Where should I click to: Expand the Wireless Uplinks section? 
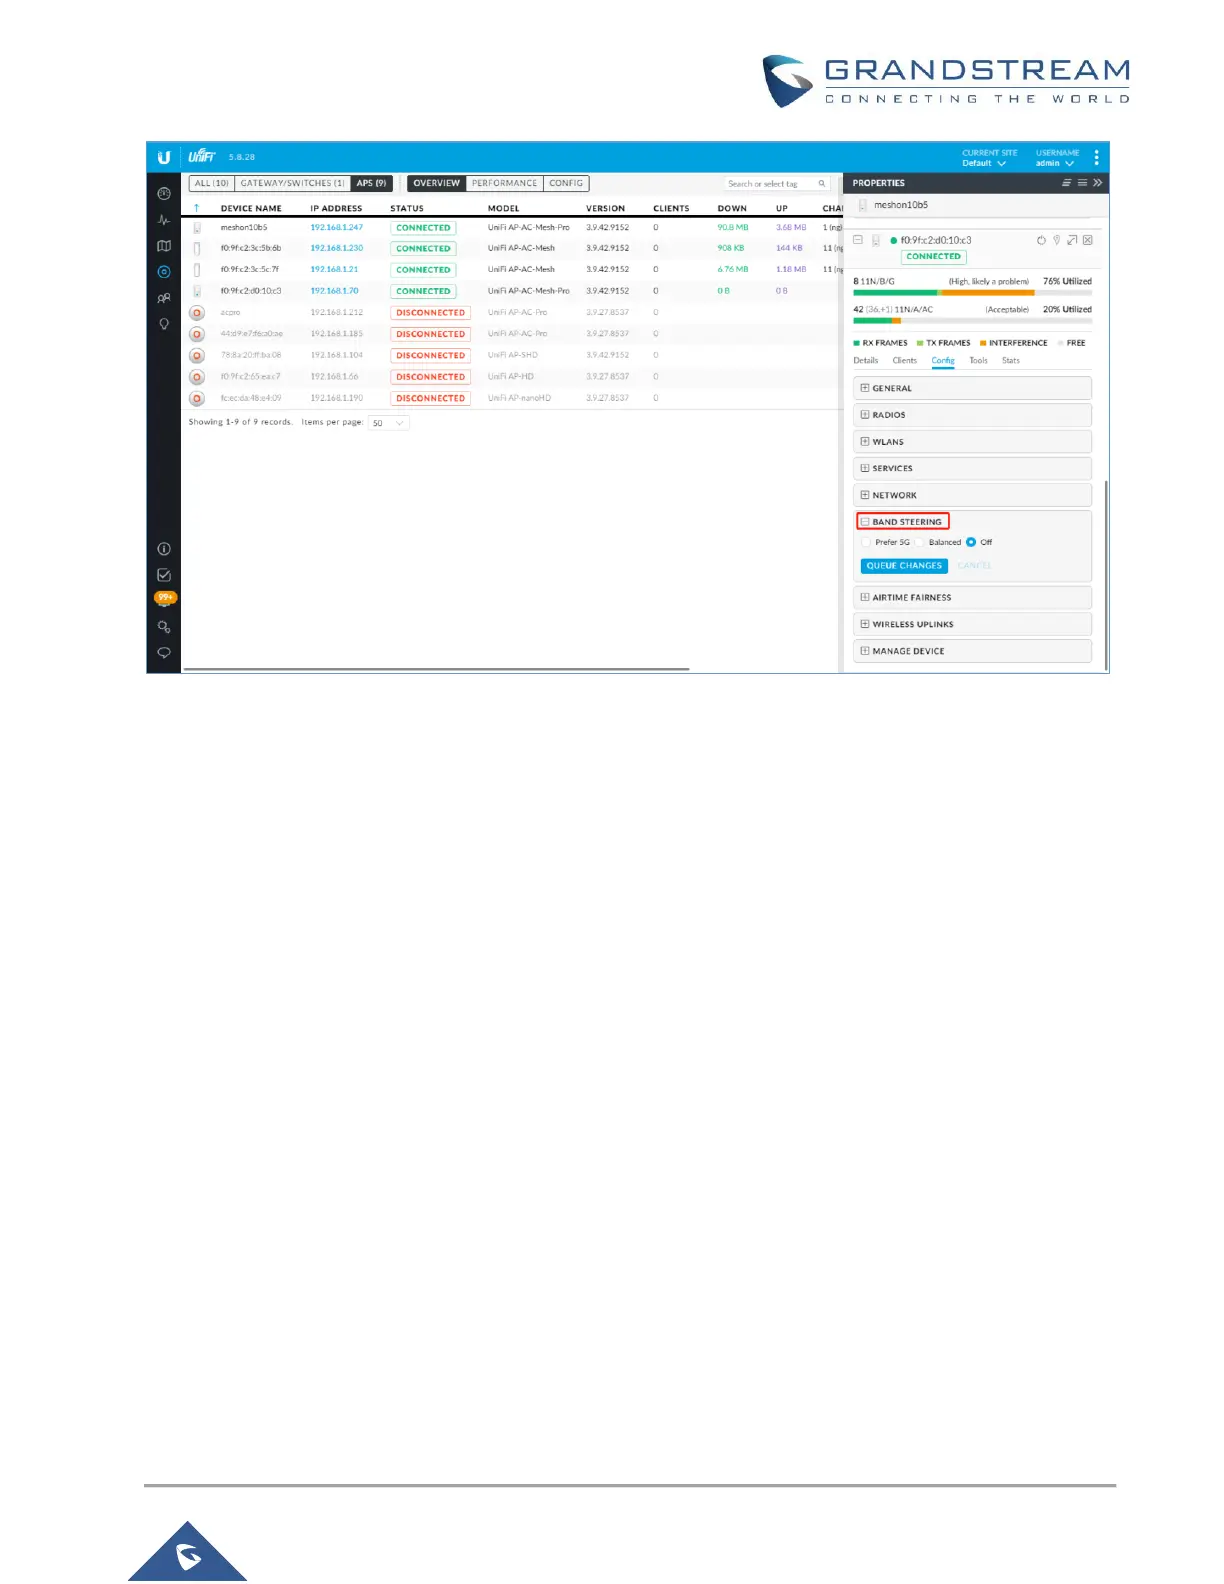point(972,624)
